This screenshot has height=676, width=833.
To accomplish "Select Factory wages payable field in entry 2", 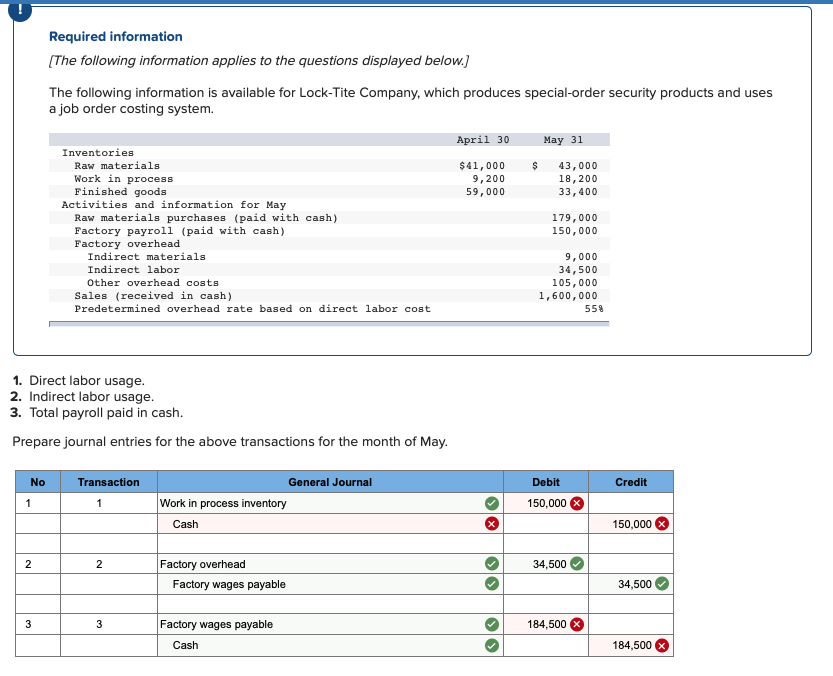I will pyautogui.click(x=330, y=584).
